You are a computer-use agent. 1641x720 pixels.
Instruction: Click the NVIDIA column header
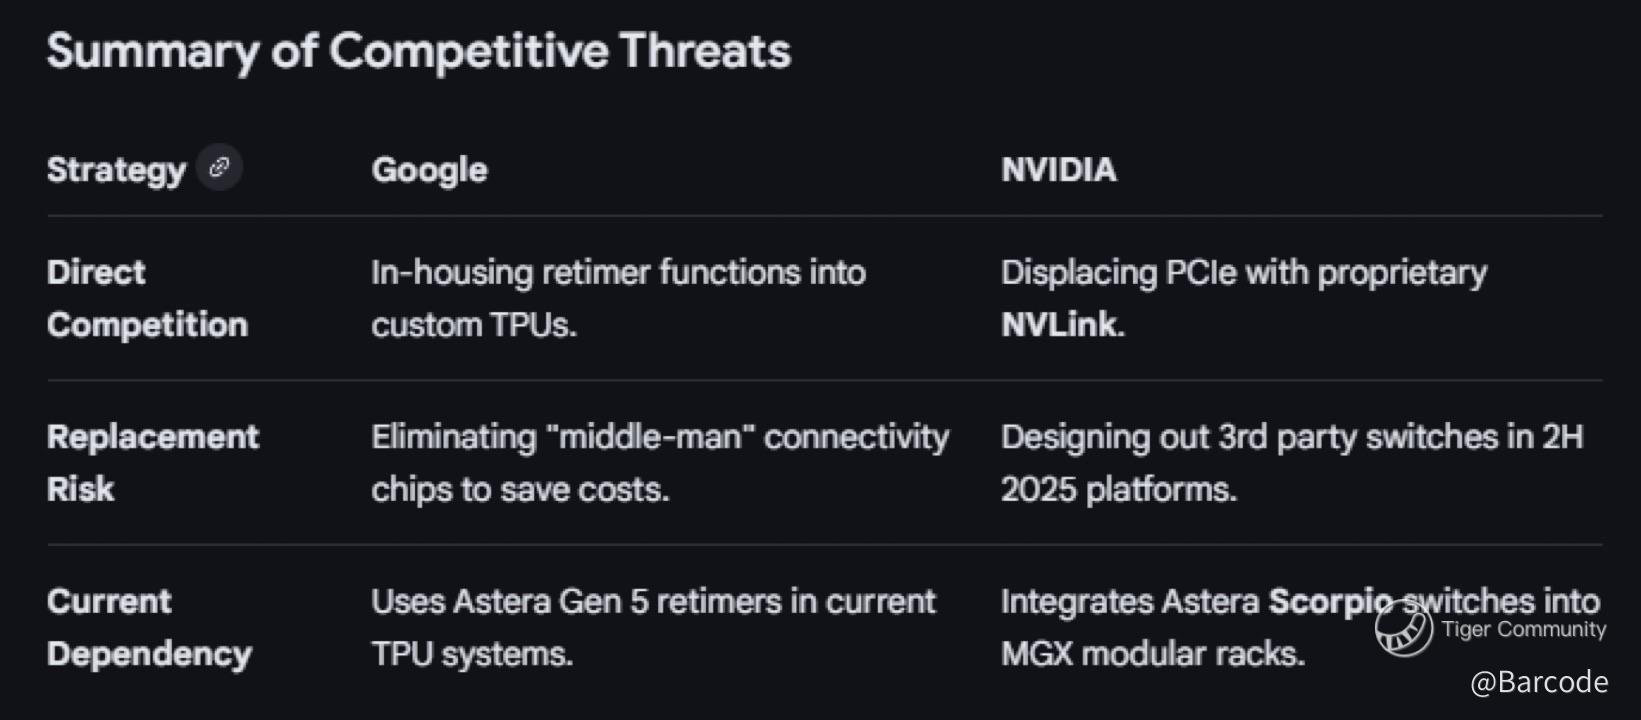(1058, 170)
